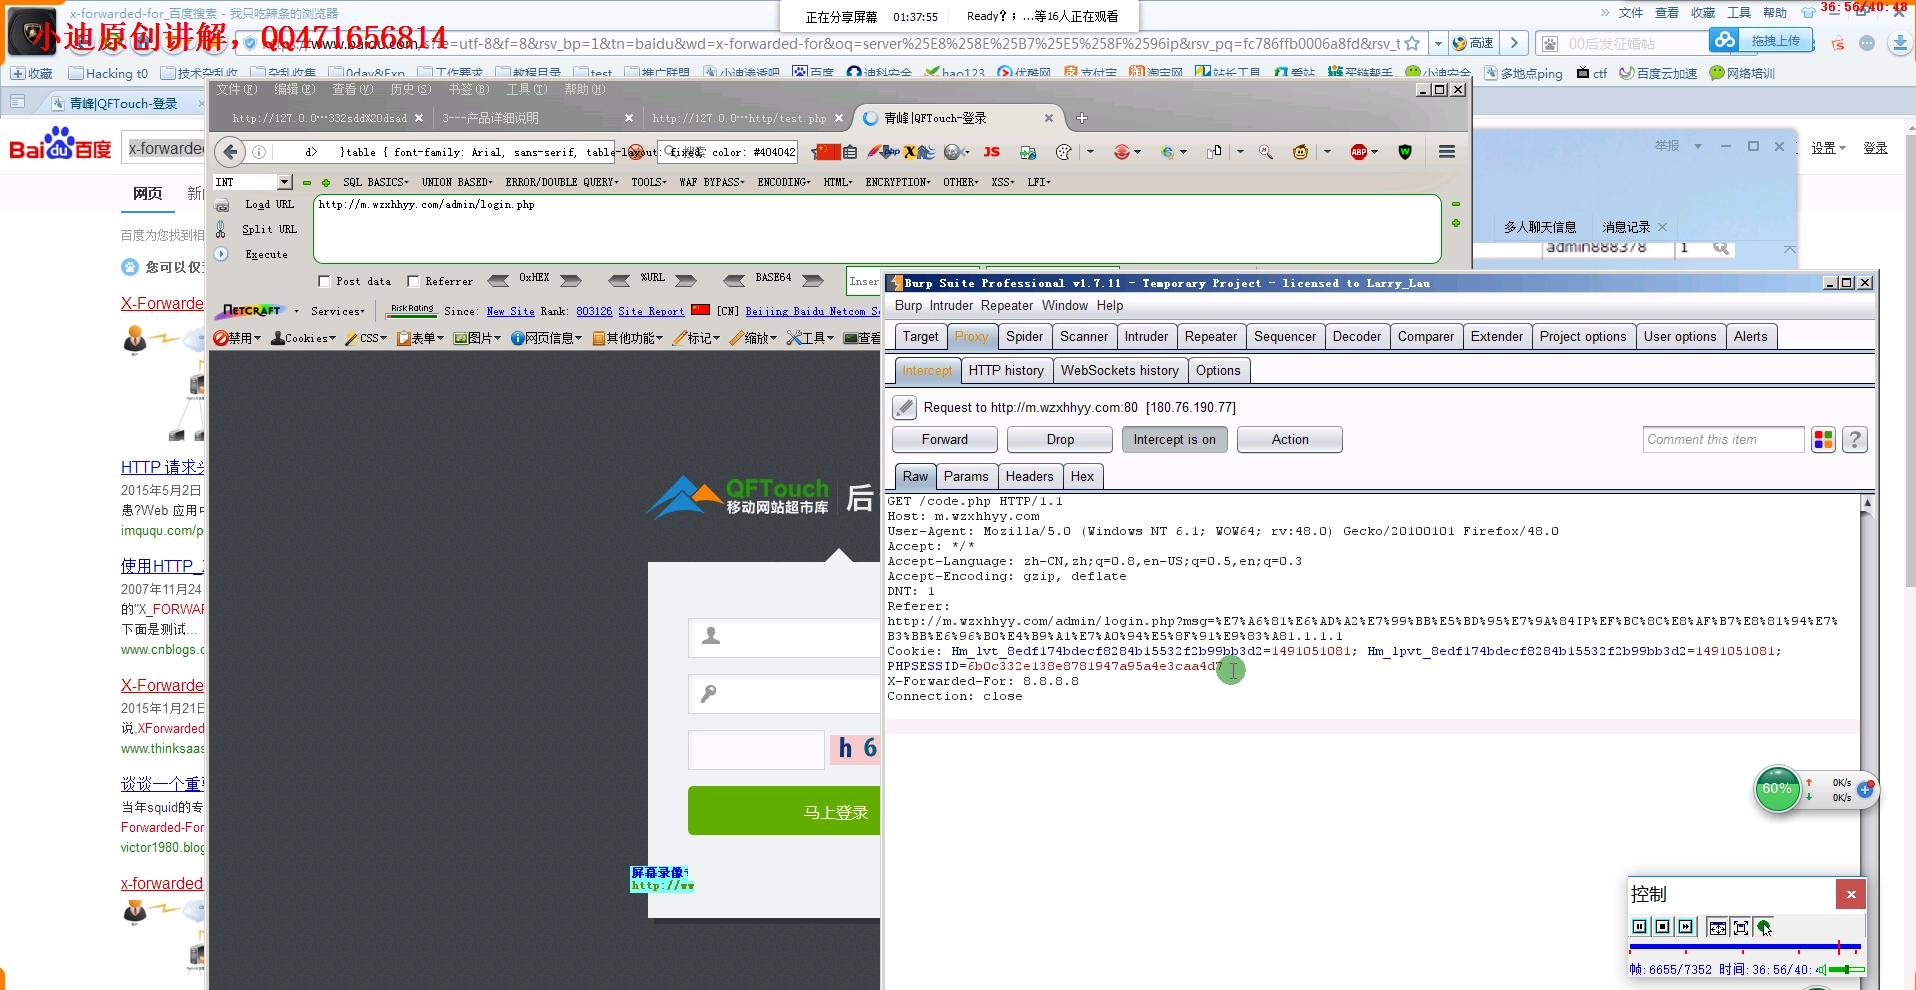Open the Burp help question mark icon
This screenshot has width=1916, height=990.
tap(1855, 440)
